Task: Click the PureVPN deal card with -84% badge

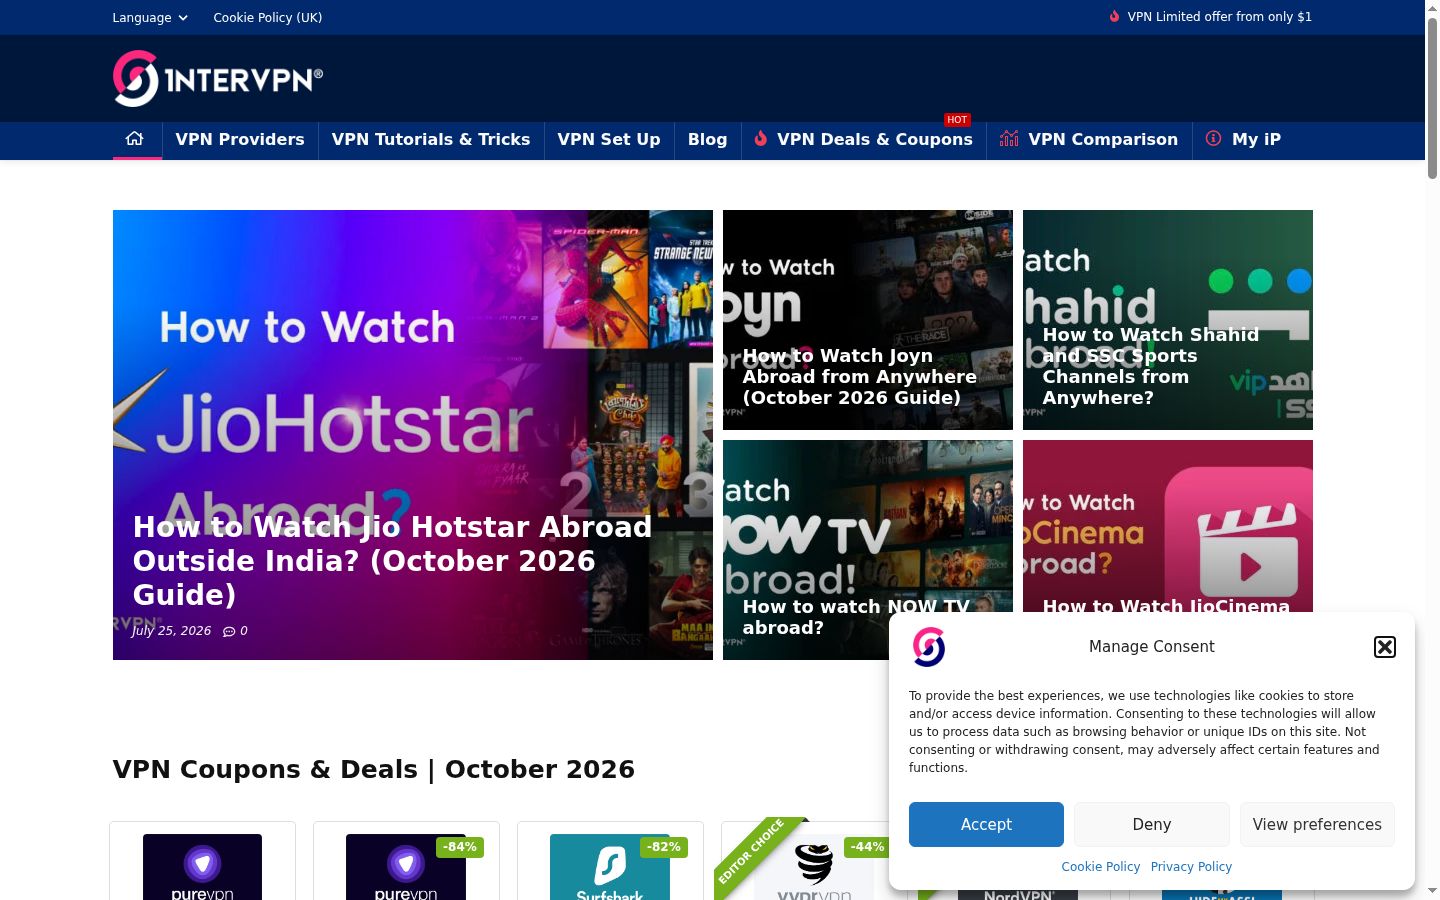Action: point(406,861)
